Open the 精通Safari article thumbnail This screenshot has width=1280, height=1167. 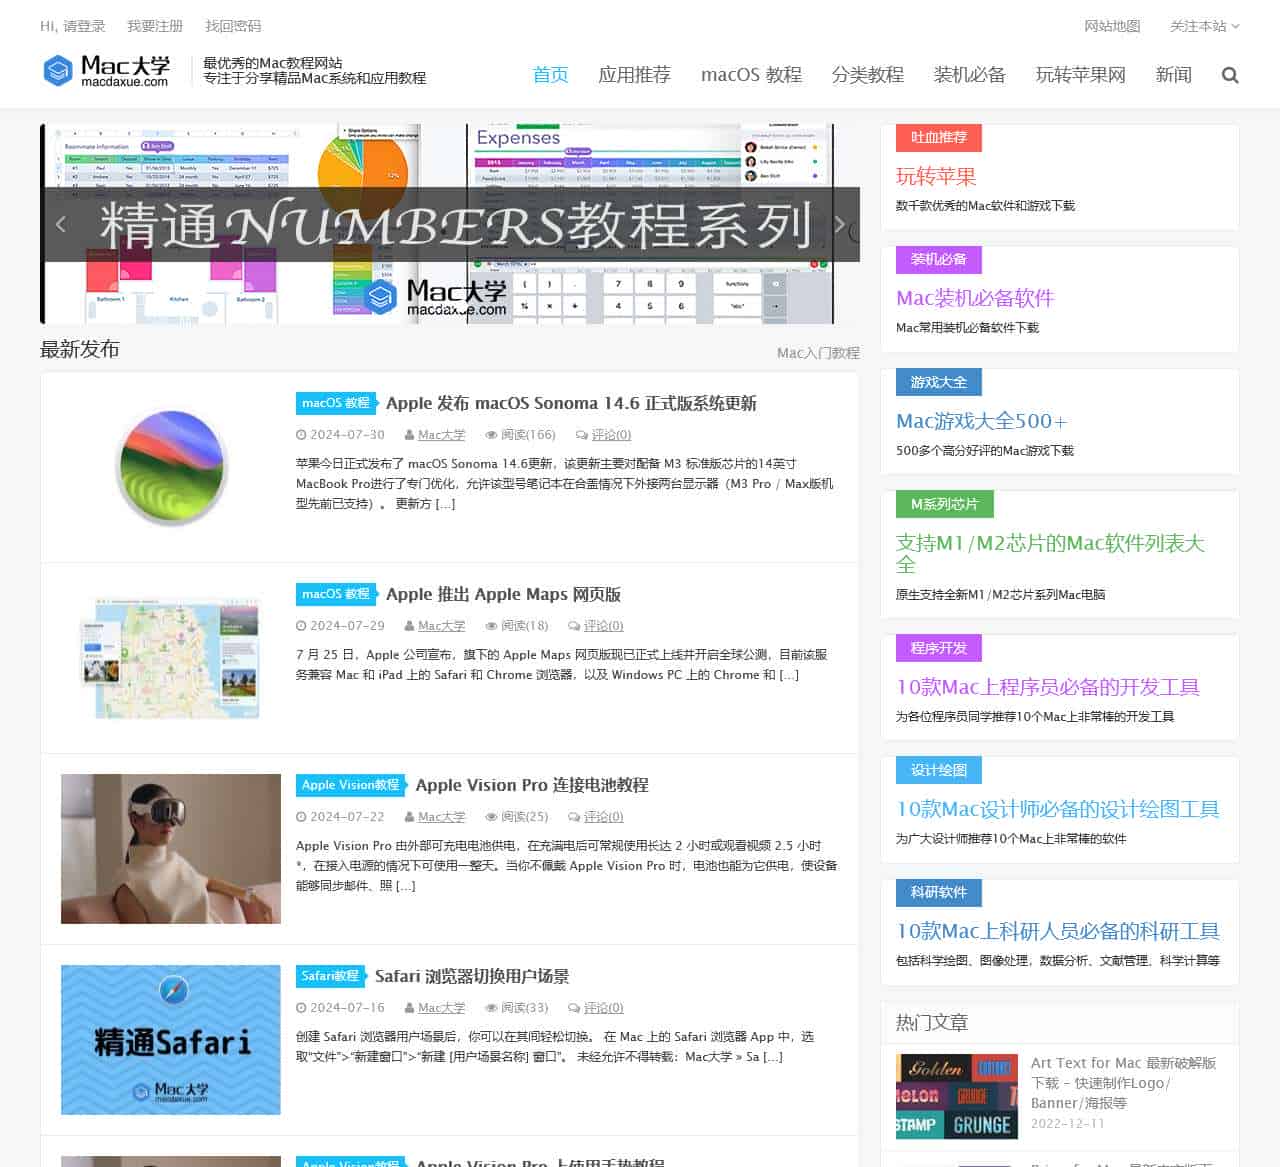click(171, 1040)
